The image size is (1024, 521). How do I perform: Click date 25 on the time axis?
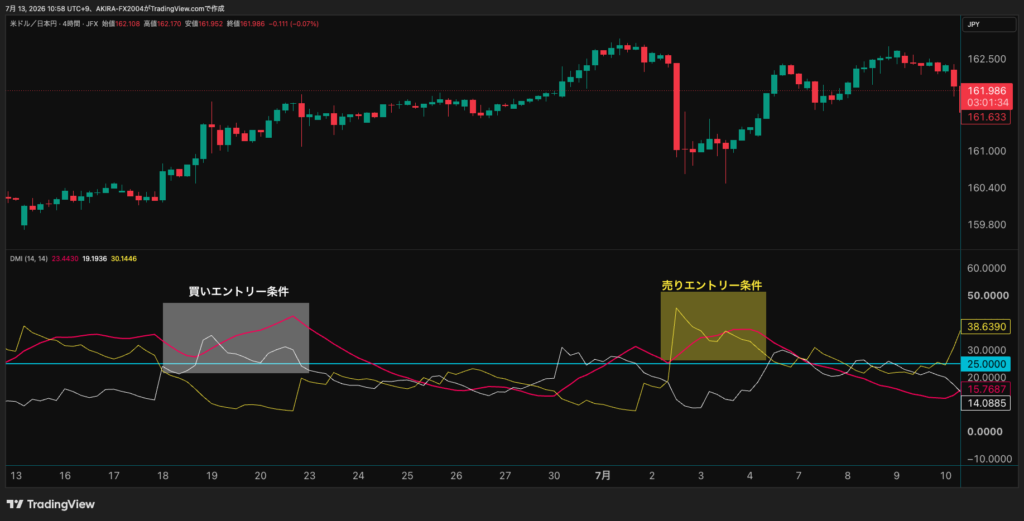(408, 476)
